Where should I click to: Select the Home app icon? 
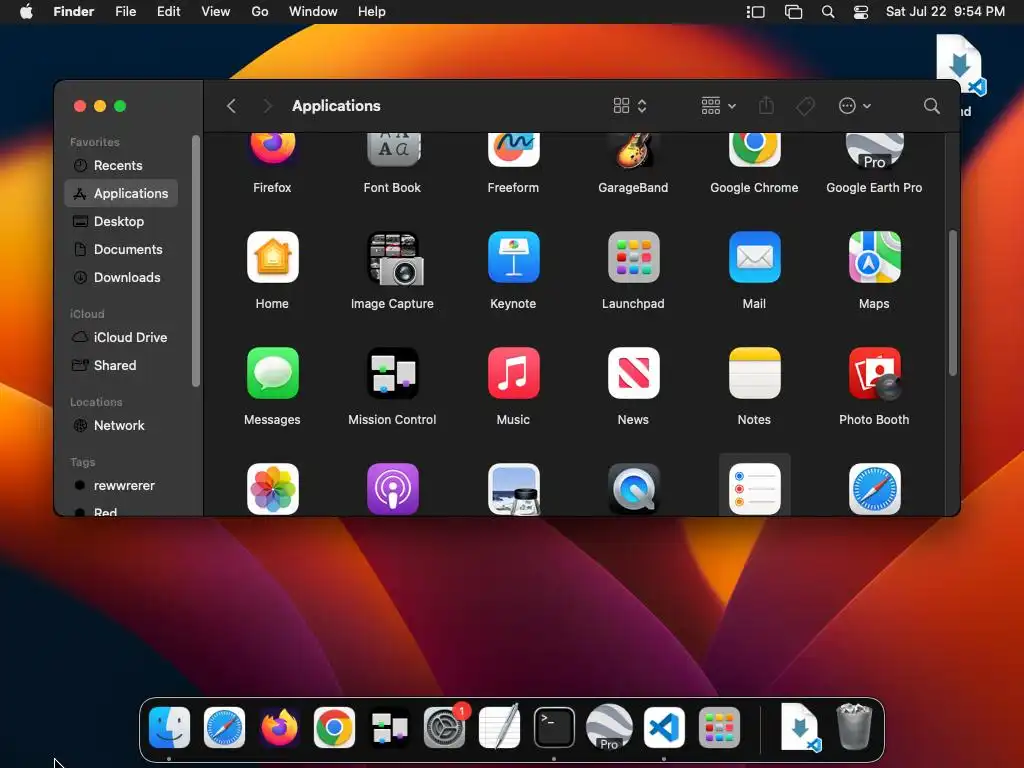coord(272,257)
